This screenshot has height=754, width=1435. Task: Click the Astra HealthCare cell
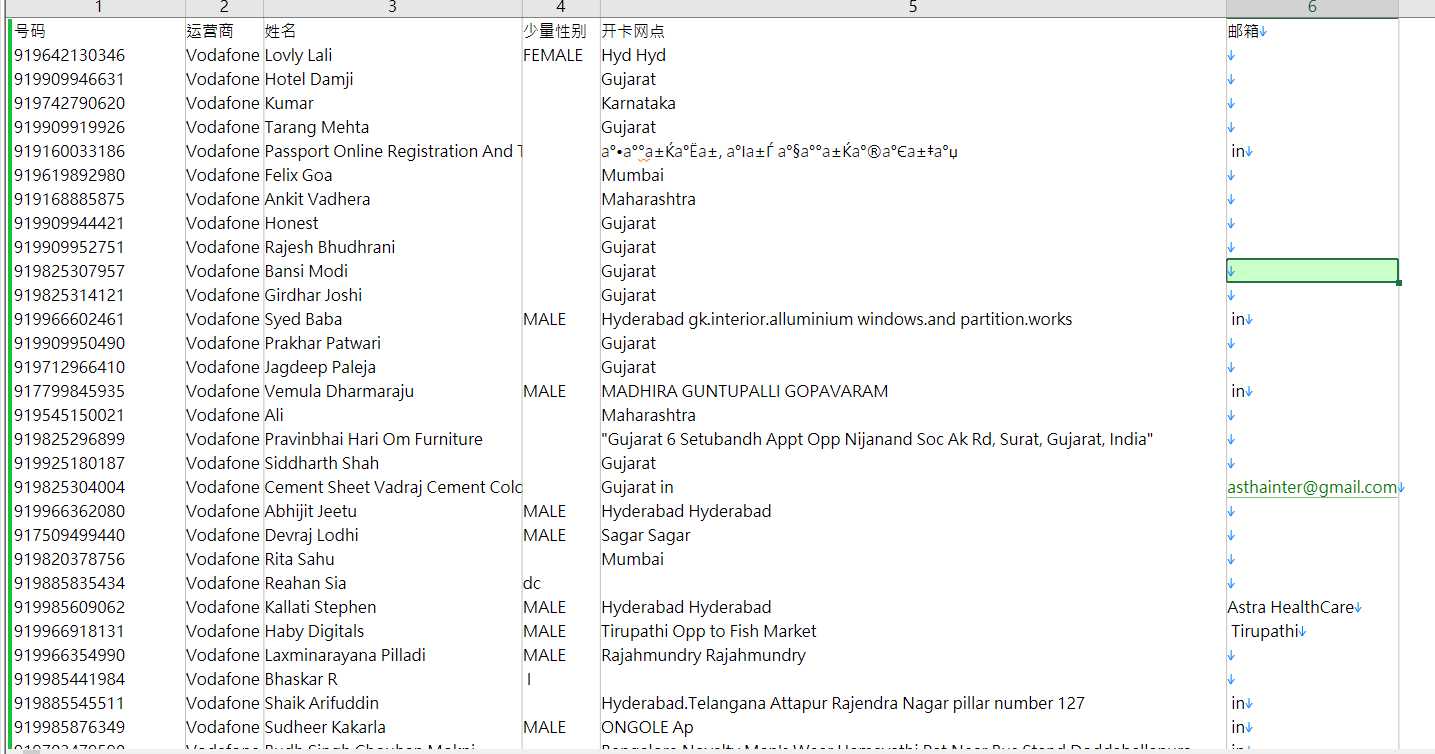[x=1312, y=607]
